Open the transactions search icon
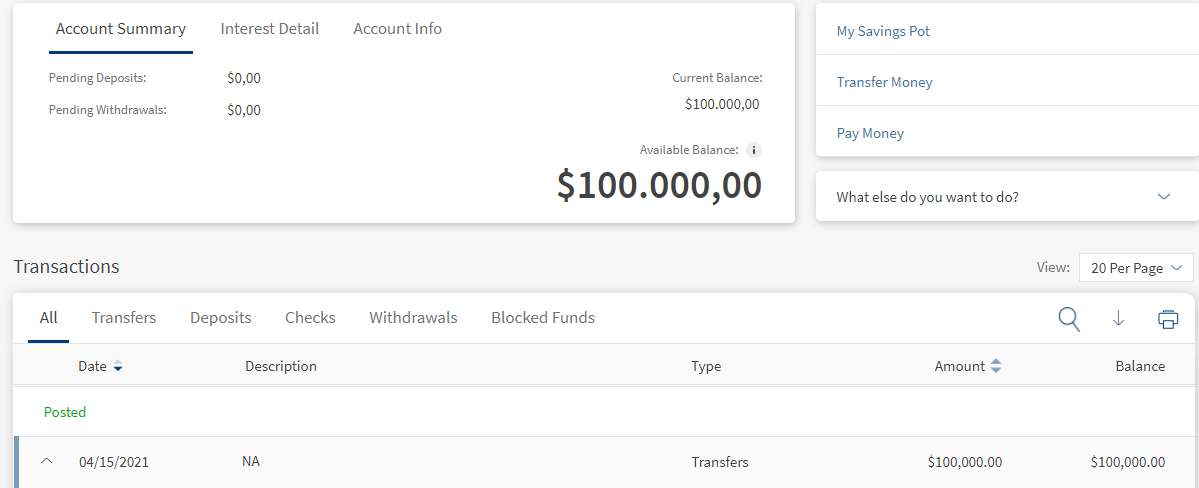The image size is (1199, 488). tap(1069, 319)
